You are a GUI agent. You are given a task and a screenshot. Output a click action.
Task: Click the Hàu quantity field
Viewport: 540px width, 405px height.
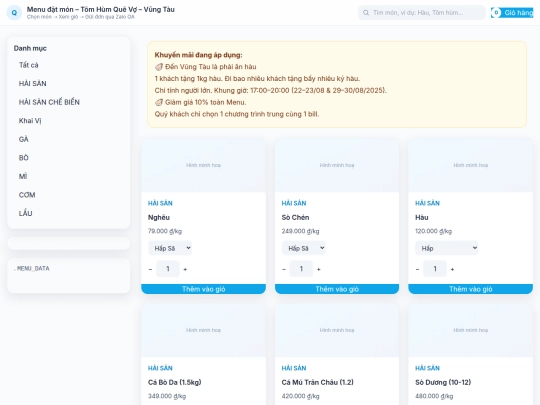tap(435, 269)
